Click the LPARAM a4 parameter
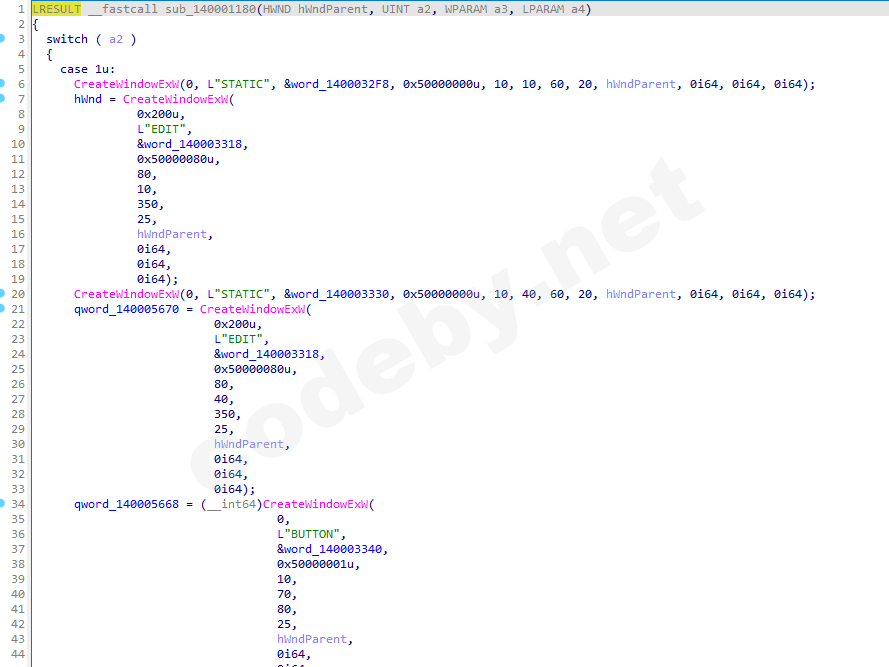The height and width of the screenshot is (667, 889). point(553,9)
